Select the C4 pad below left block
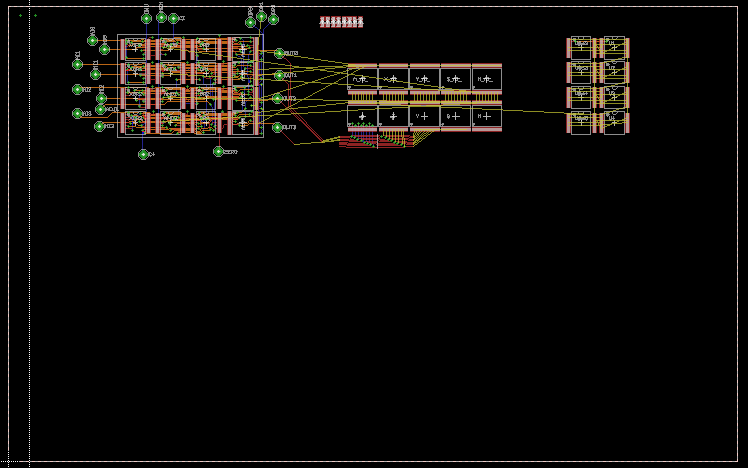 (x=143, y=154)
